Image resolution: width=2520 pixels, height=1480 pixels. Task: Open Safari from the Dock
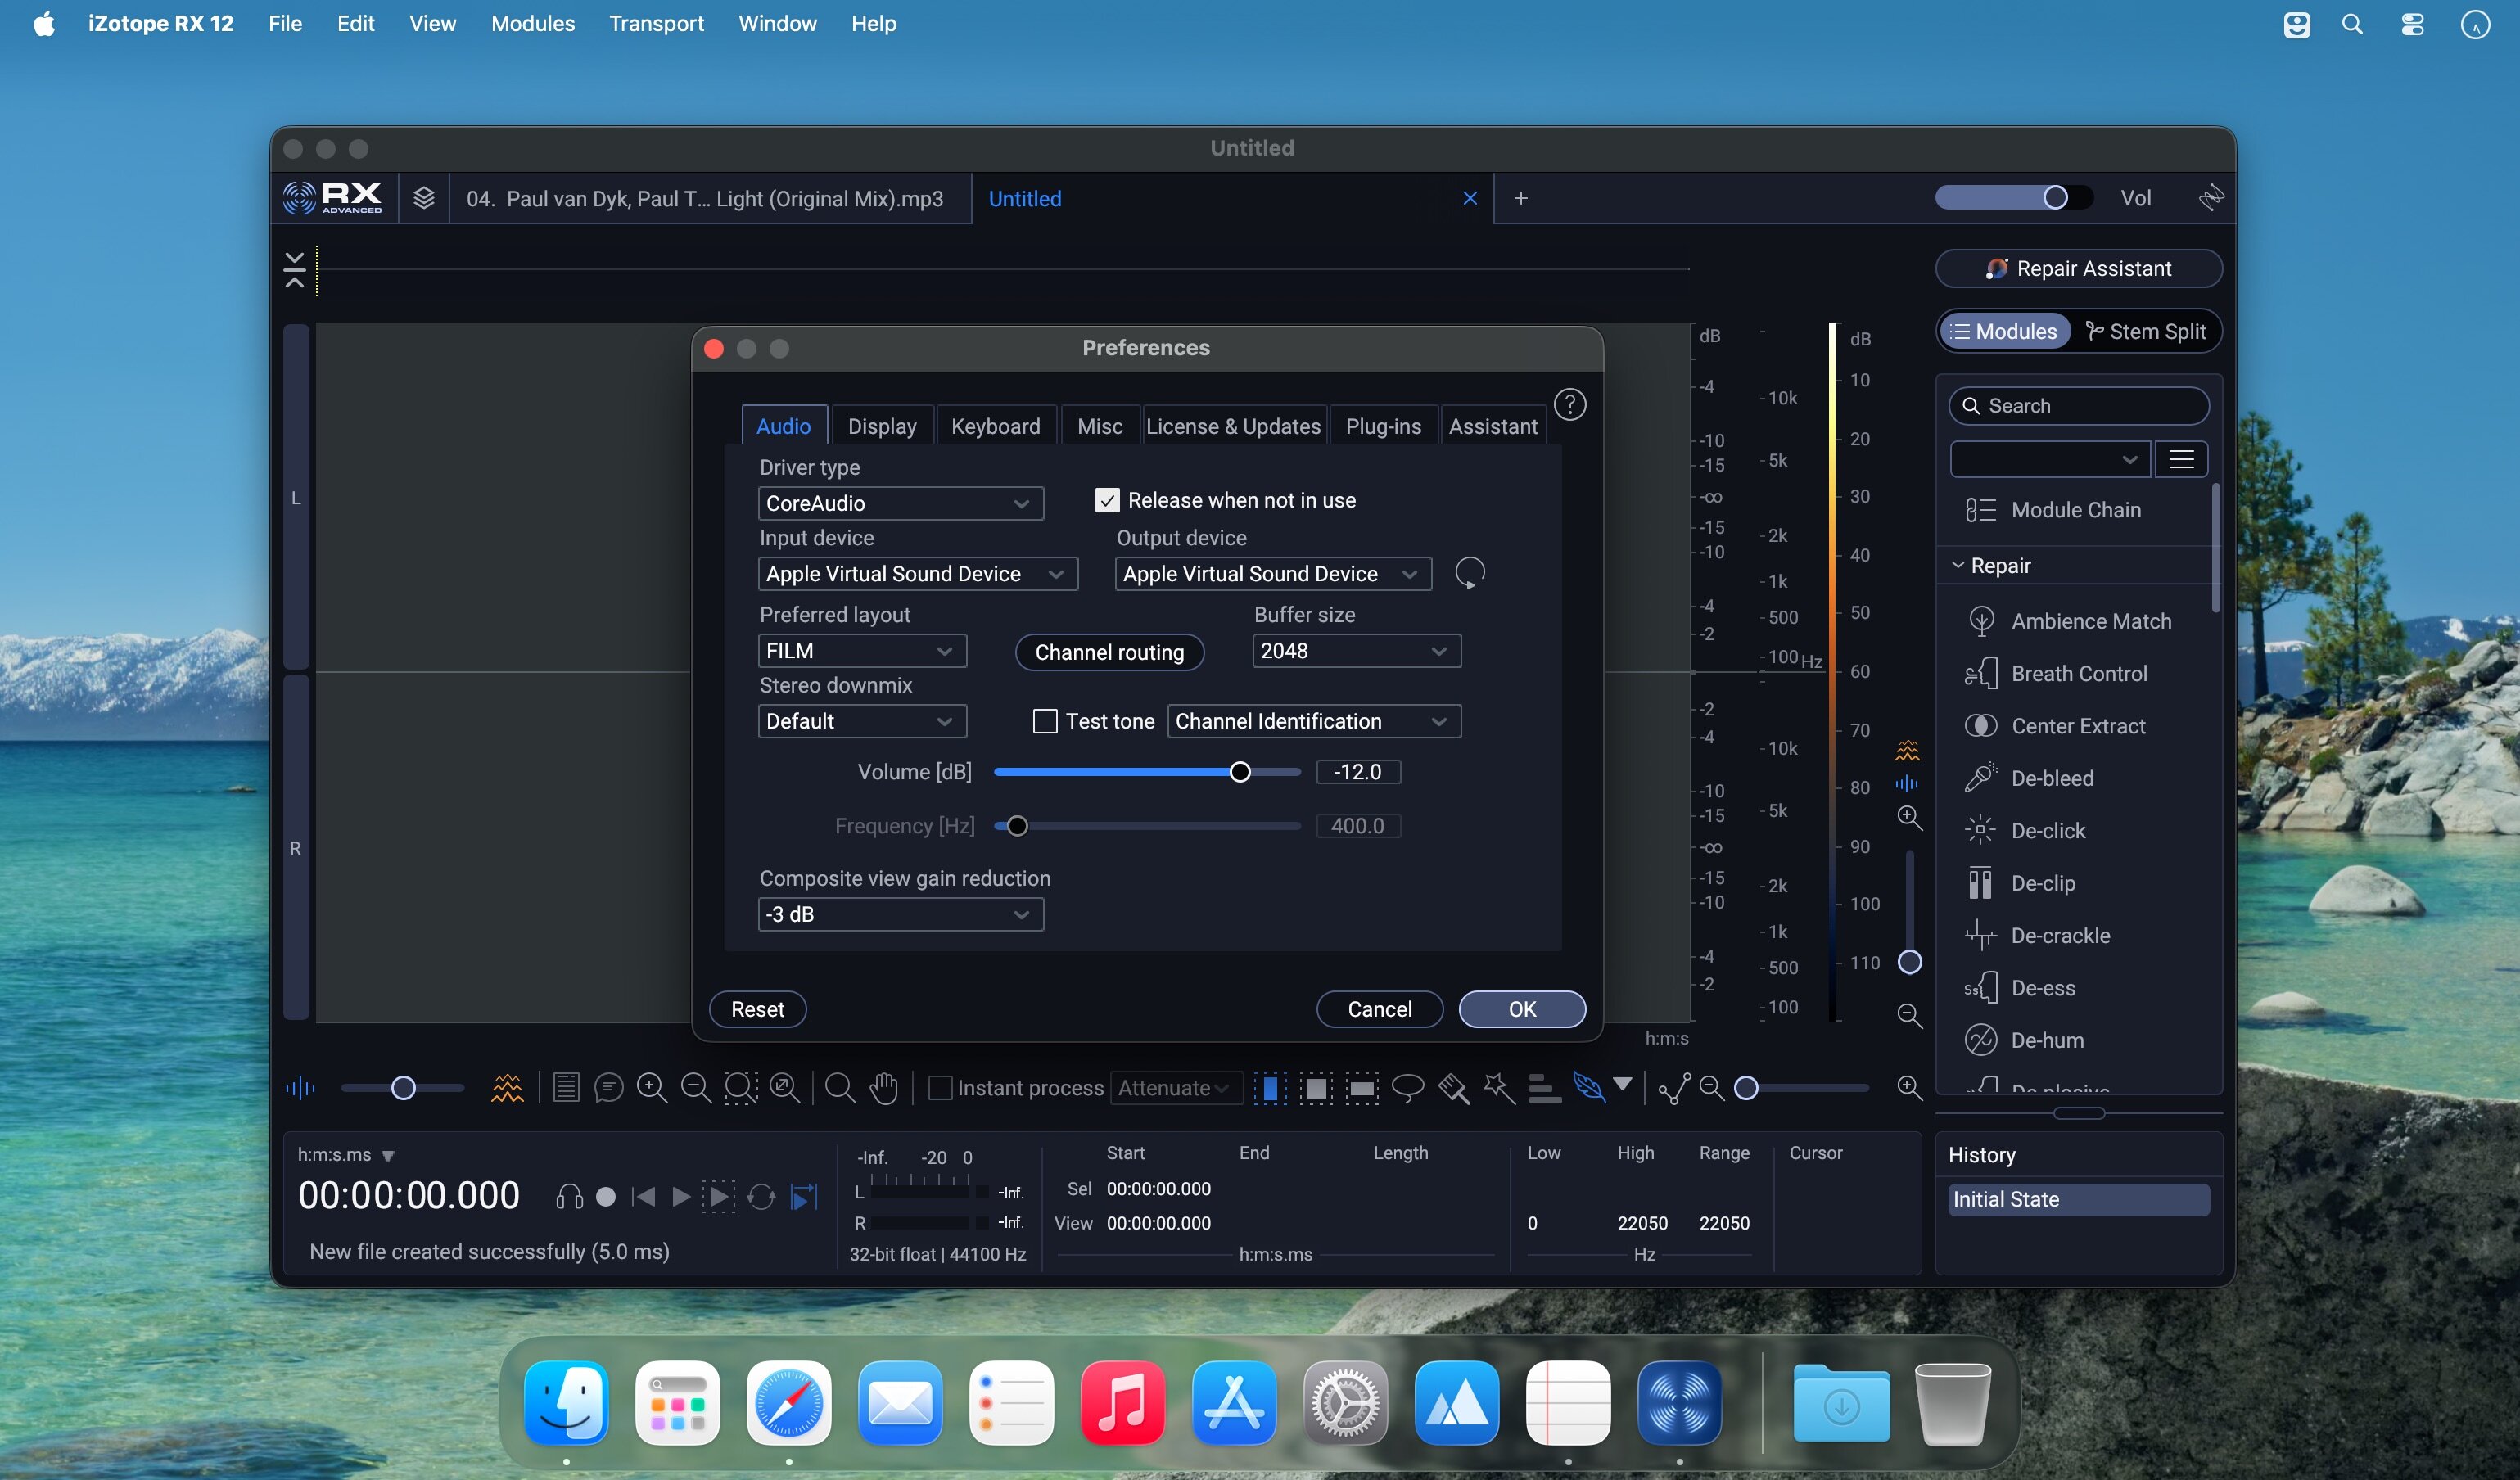click(x=789, y=1403)
